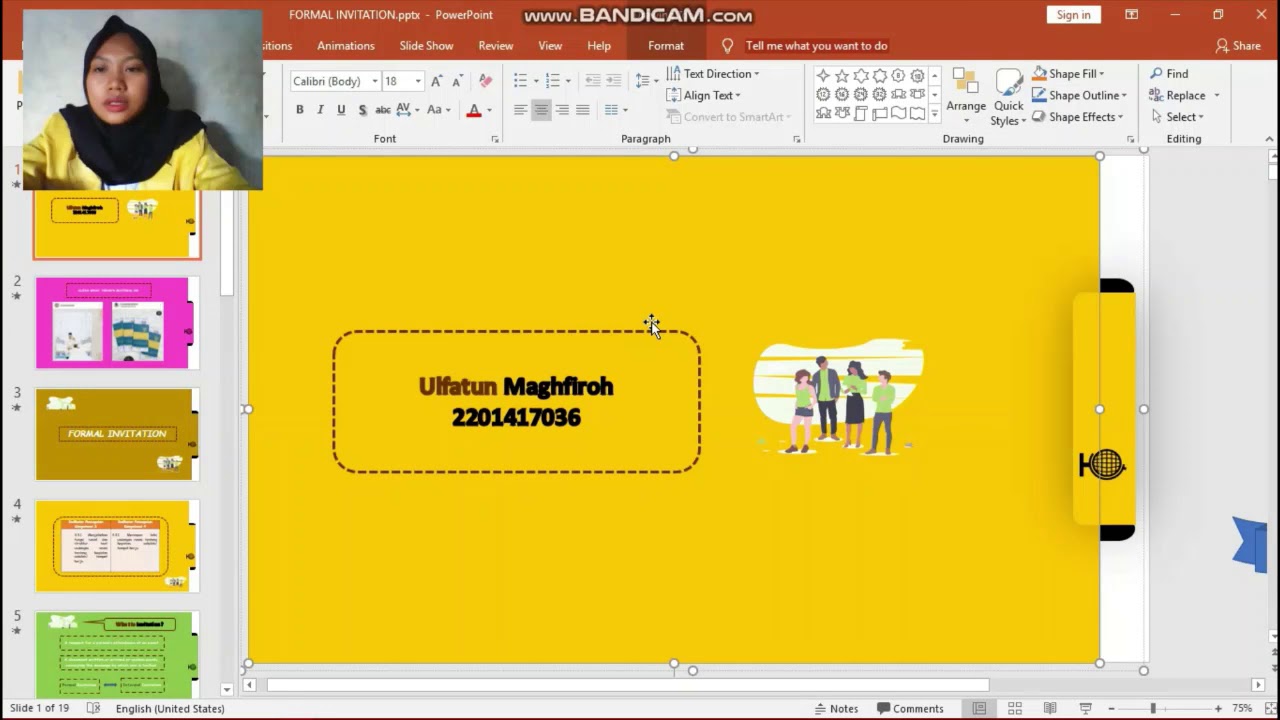Switch to Animations tab
The width and height of the screenshot is (1280, 720).
pyautogui.click(x=346, y=46)
